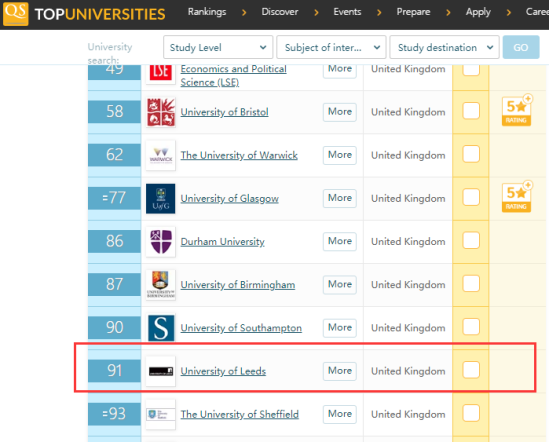Tick the compare checkbox for University of Leeds
Screen dimensions: 549x442
(471, 370)
